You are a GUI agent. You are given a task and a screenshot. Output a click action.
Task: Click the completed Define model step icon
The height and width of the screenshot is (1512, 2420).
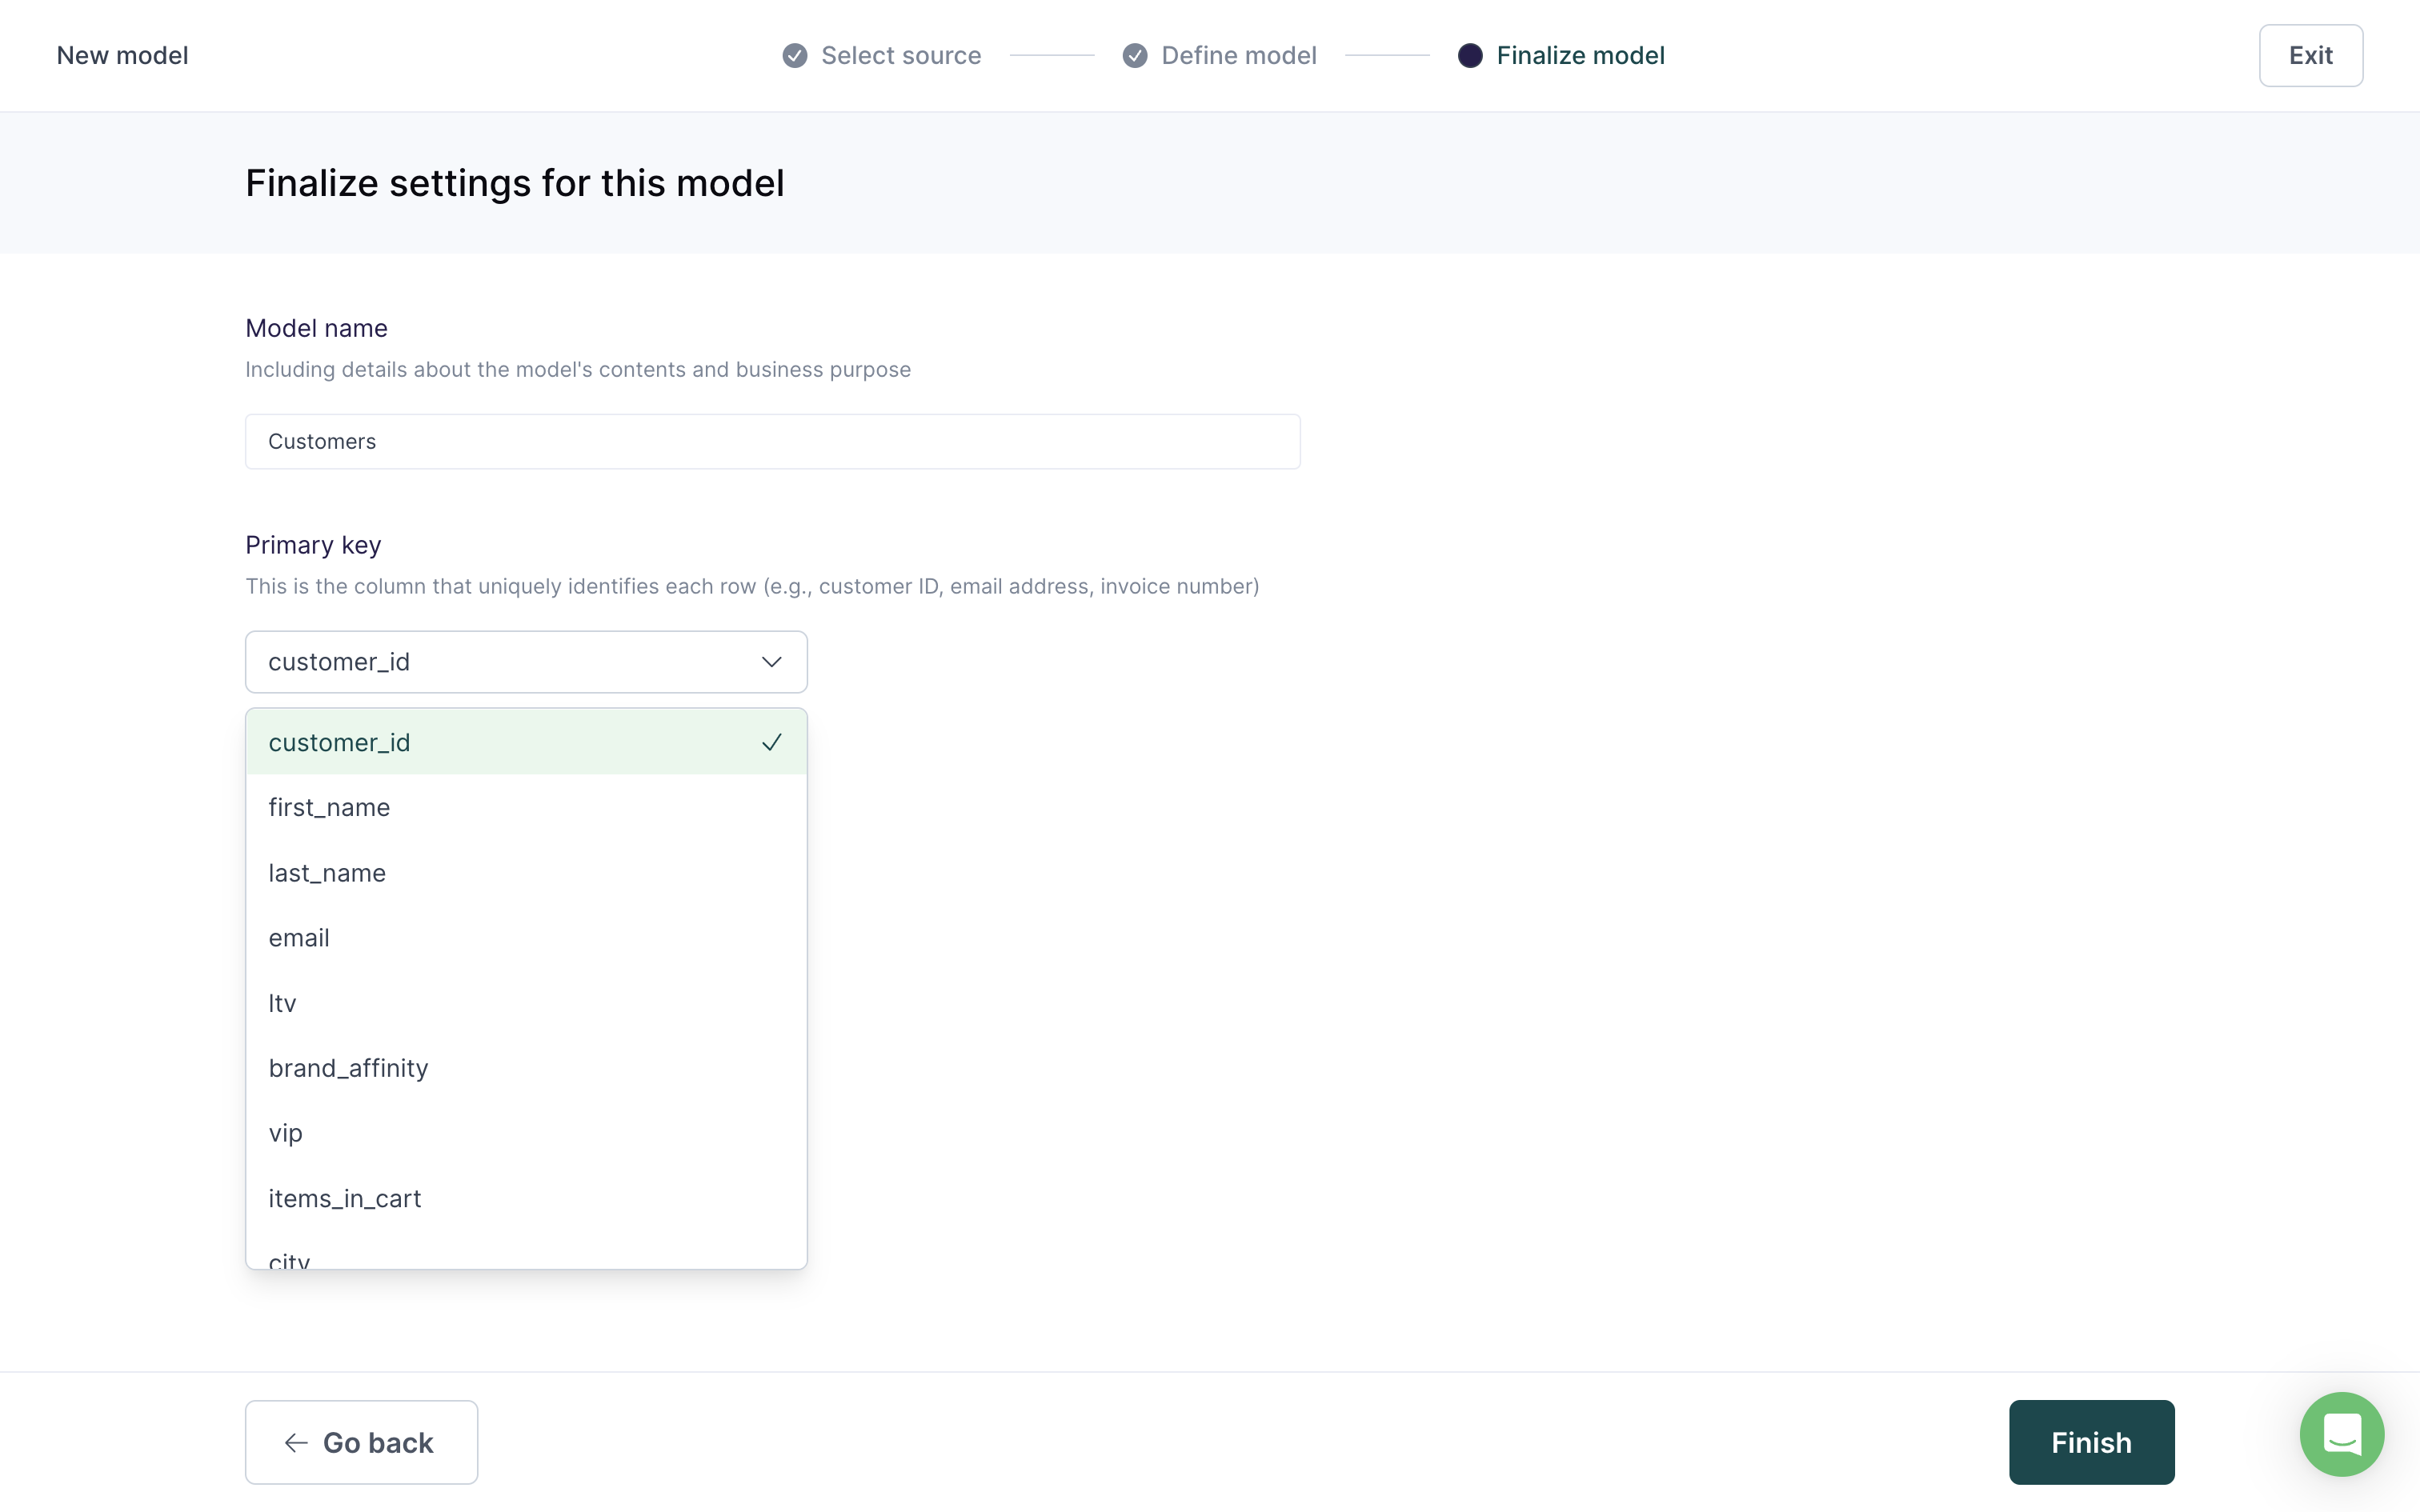[x=1134, y=54]
